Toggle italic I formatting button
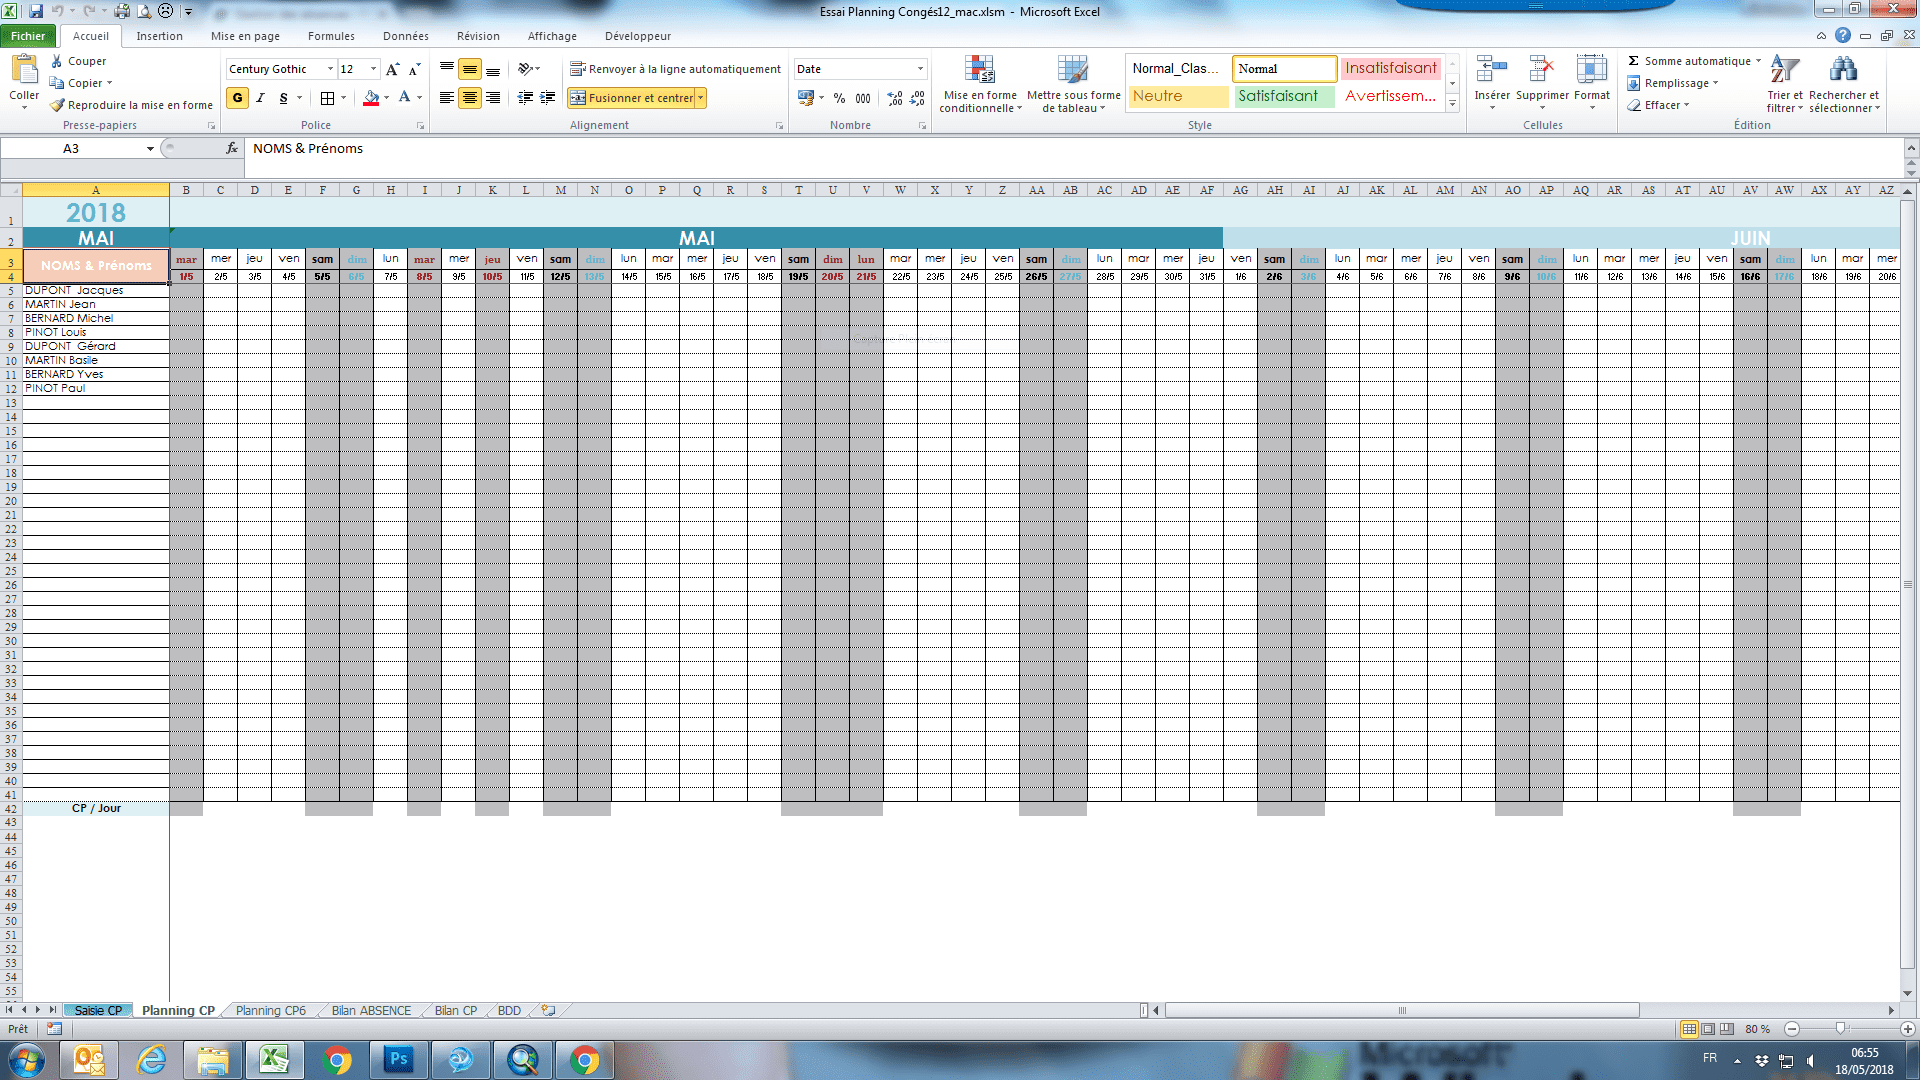This screenshot has width=1920, height=1080. coord(260,98)
